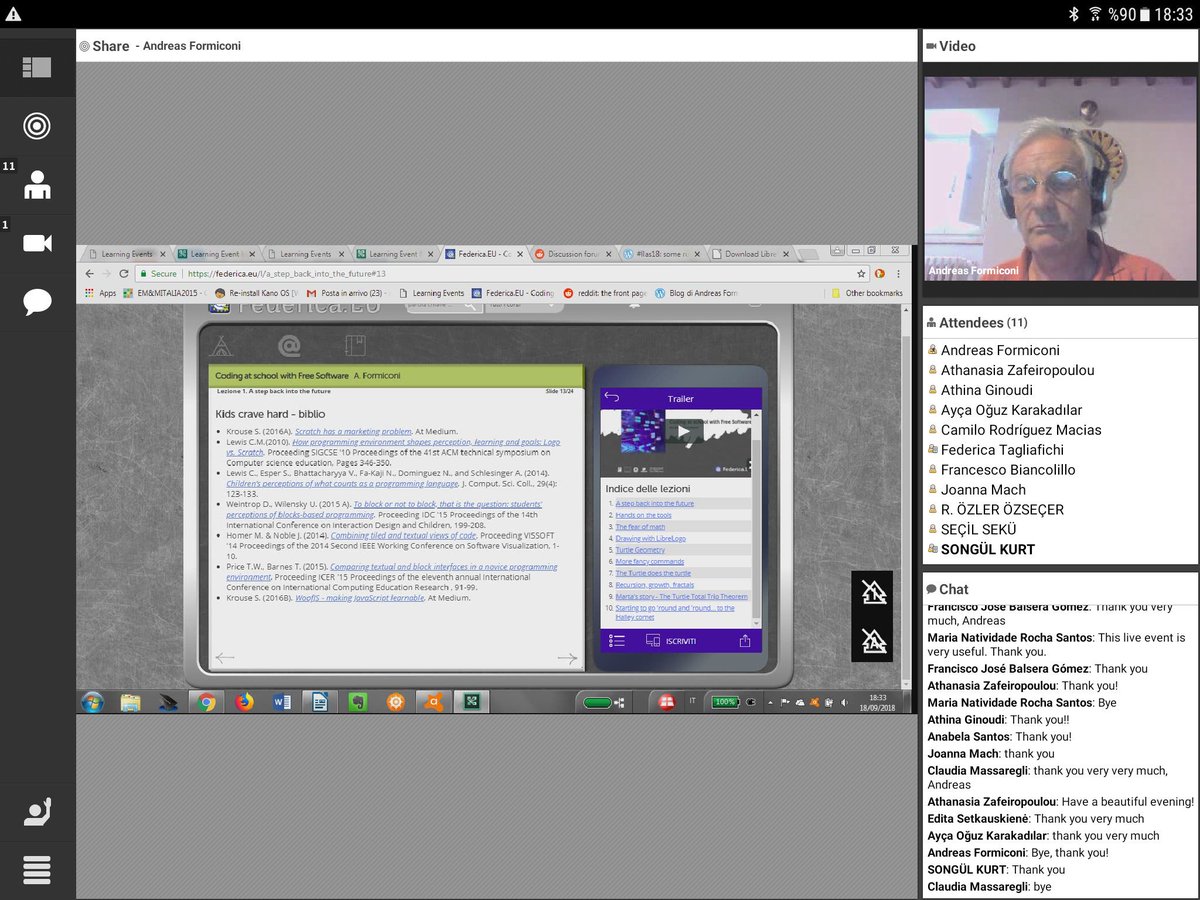The height and width of the screenshot is (900, 1200).
Task: Tap the raise hand status icon
Action: [37, 812]
